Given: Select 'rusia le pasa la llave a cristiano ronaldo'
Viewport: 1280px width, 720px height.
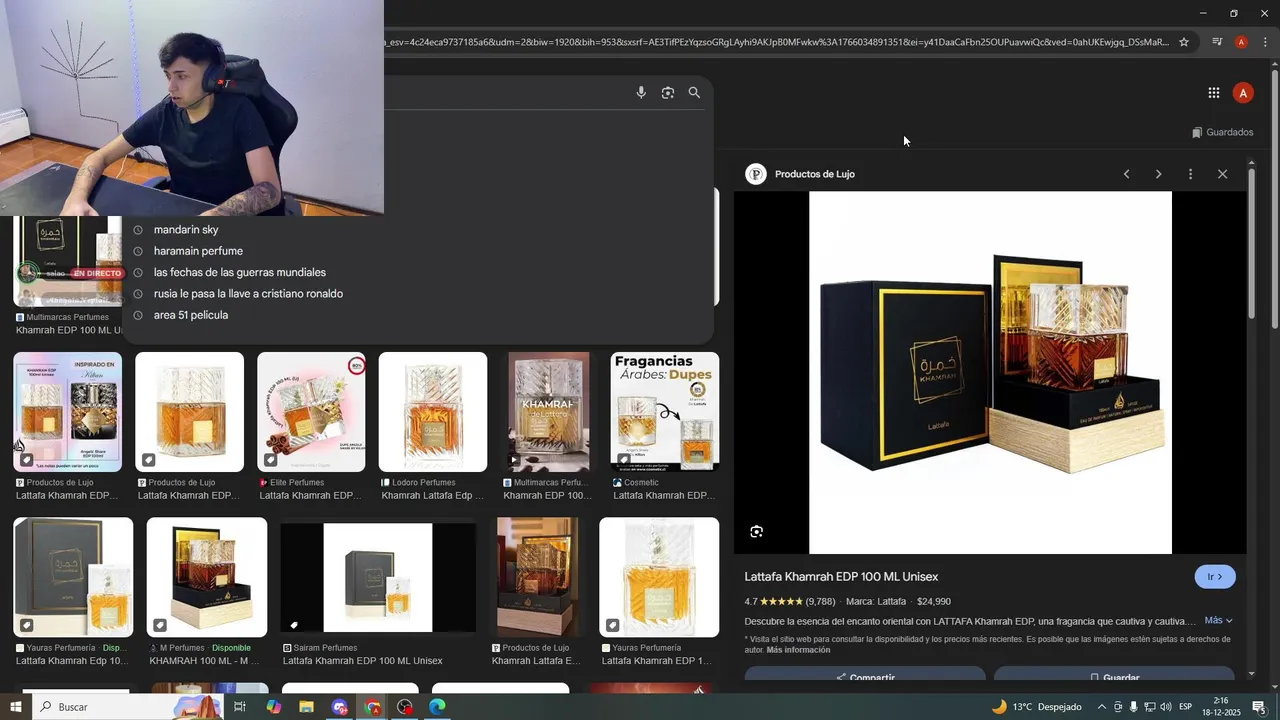Looking at the screenshot, I should 248,294.
